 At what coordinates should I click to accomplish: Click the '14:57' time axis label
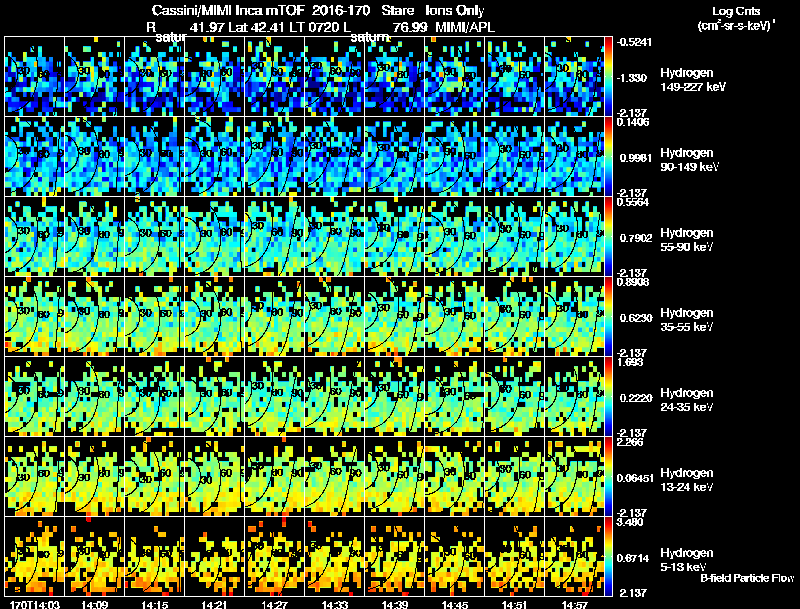click(575, 604)
